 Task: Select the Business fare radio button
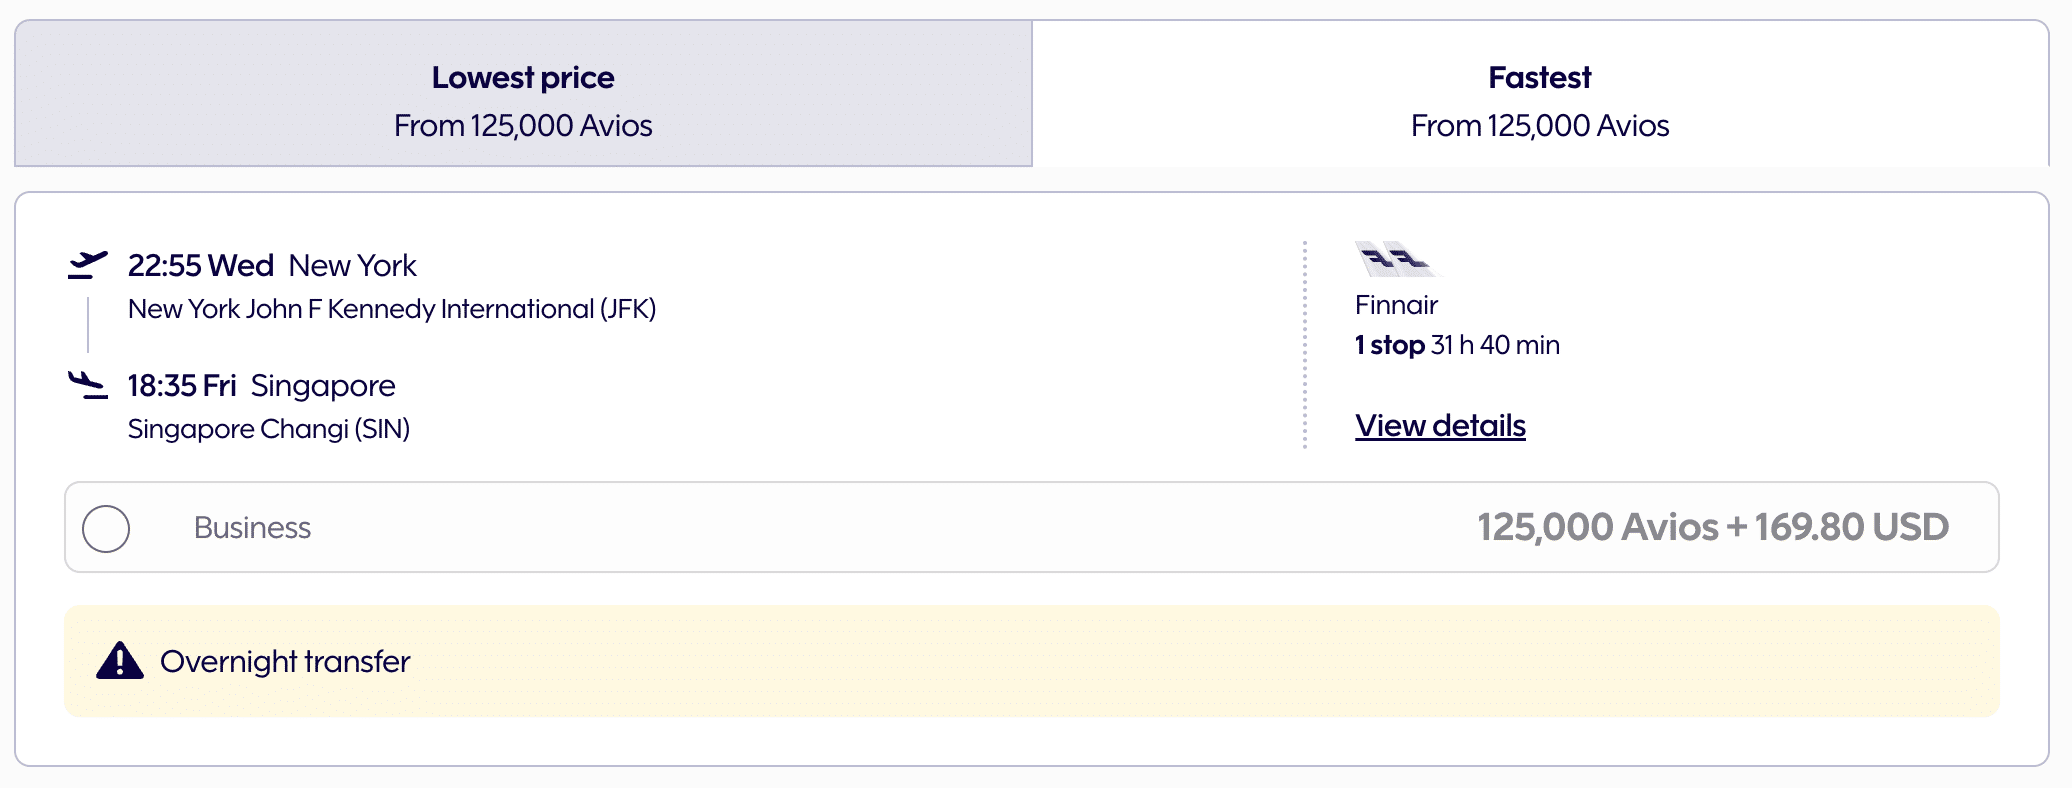click(x=106, y=528)
